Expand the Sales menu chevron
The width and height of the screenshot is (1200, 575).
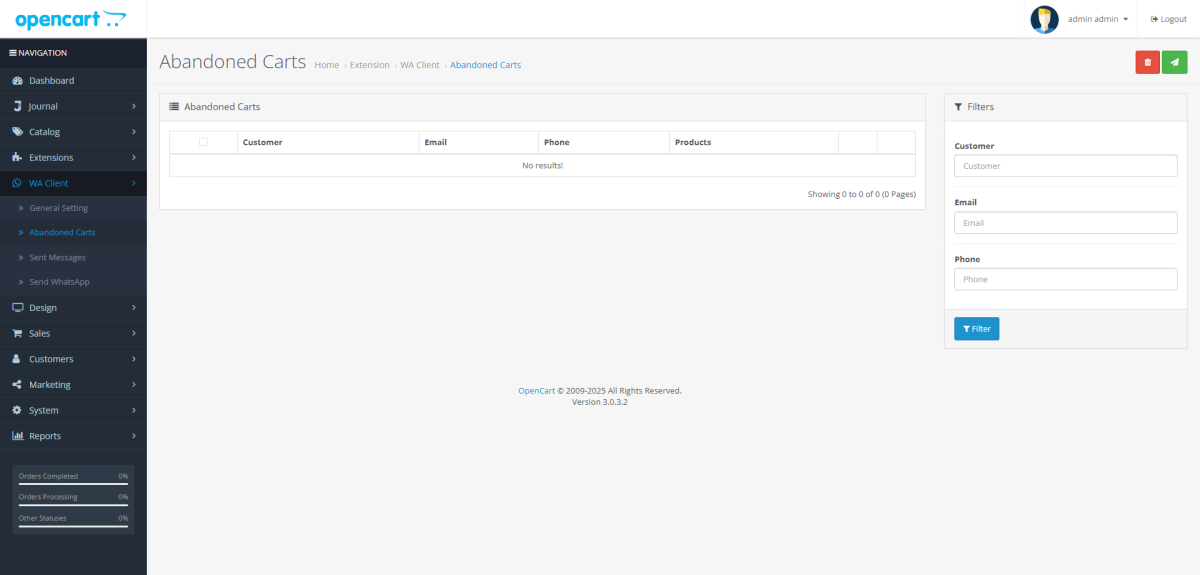point(134,333)
